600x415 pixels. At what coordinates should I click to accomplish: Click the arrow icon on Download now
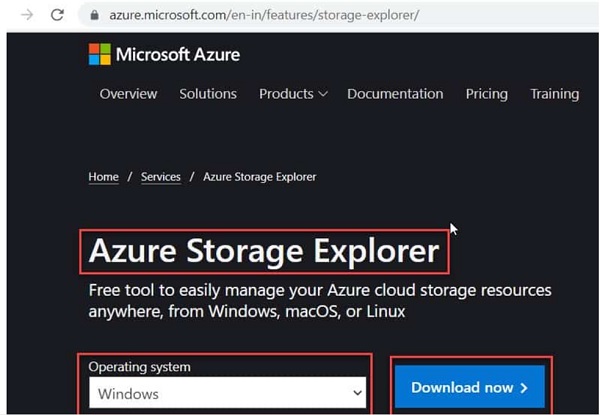click(x=522, y=388)
